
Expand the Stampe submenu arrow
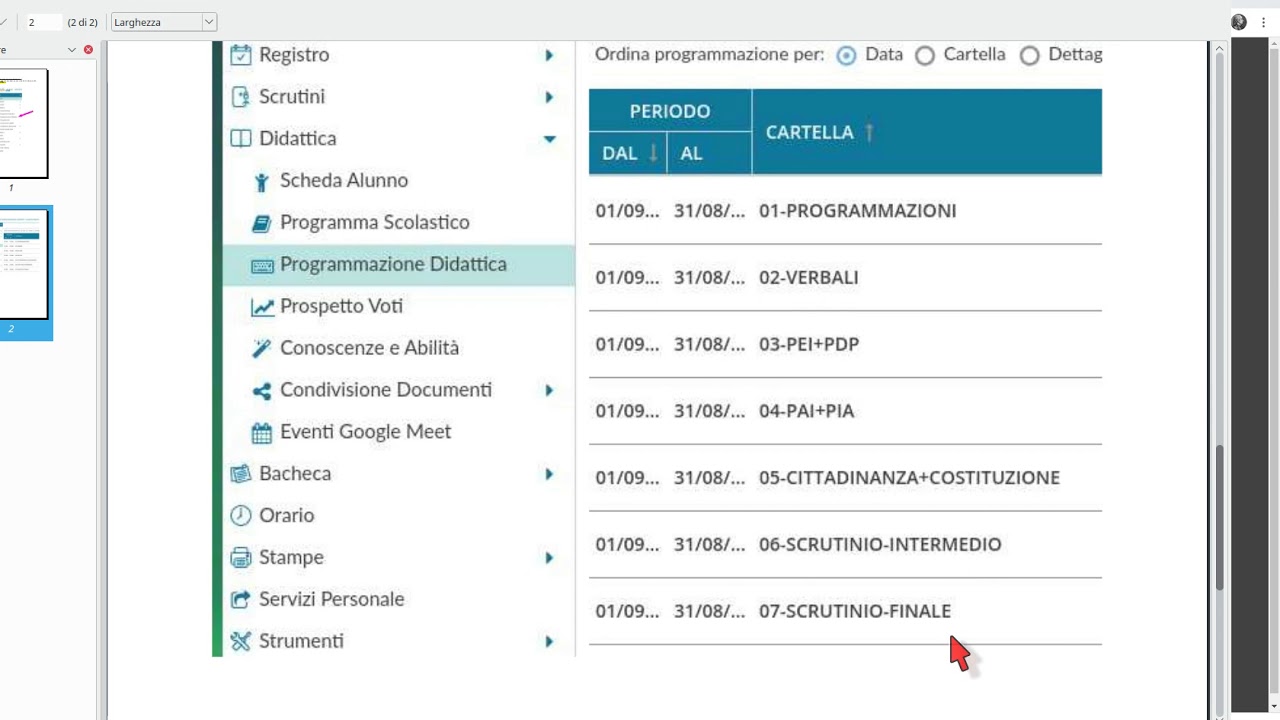(549, 558)
